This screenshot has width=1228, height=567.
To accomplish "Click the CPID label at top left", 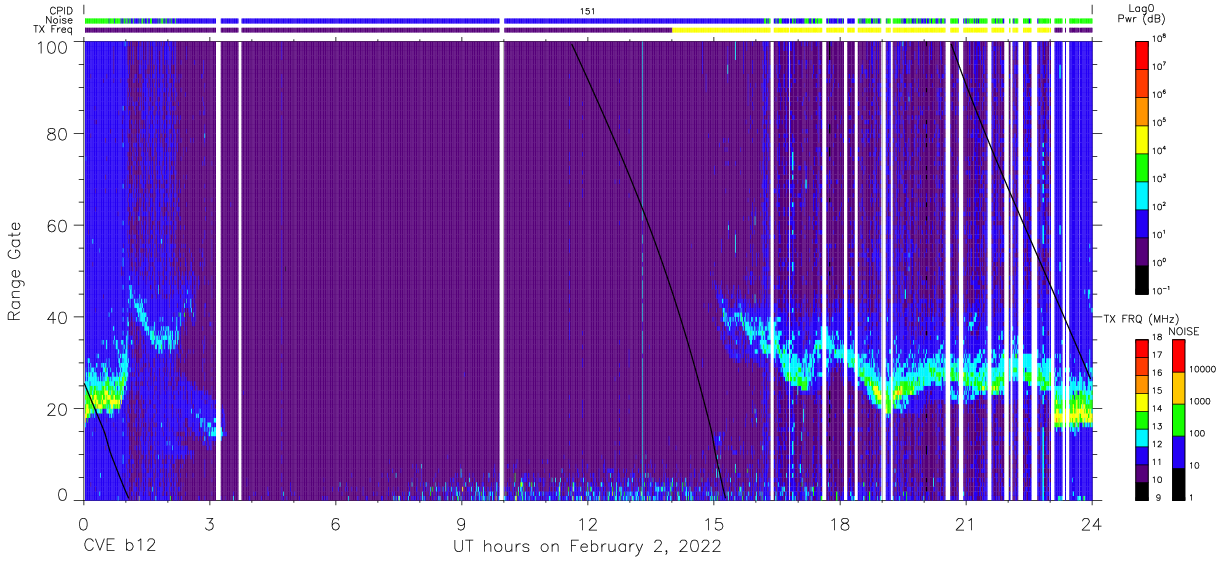I will pyautogui.click(x=60, y=10).
